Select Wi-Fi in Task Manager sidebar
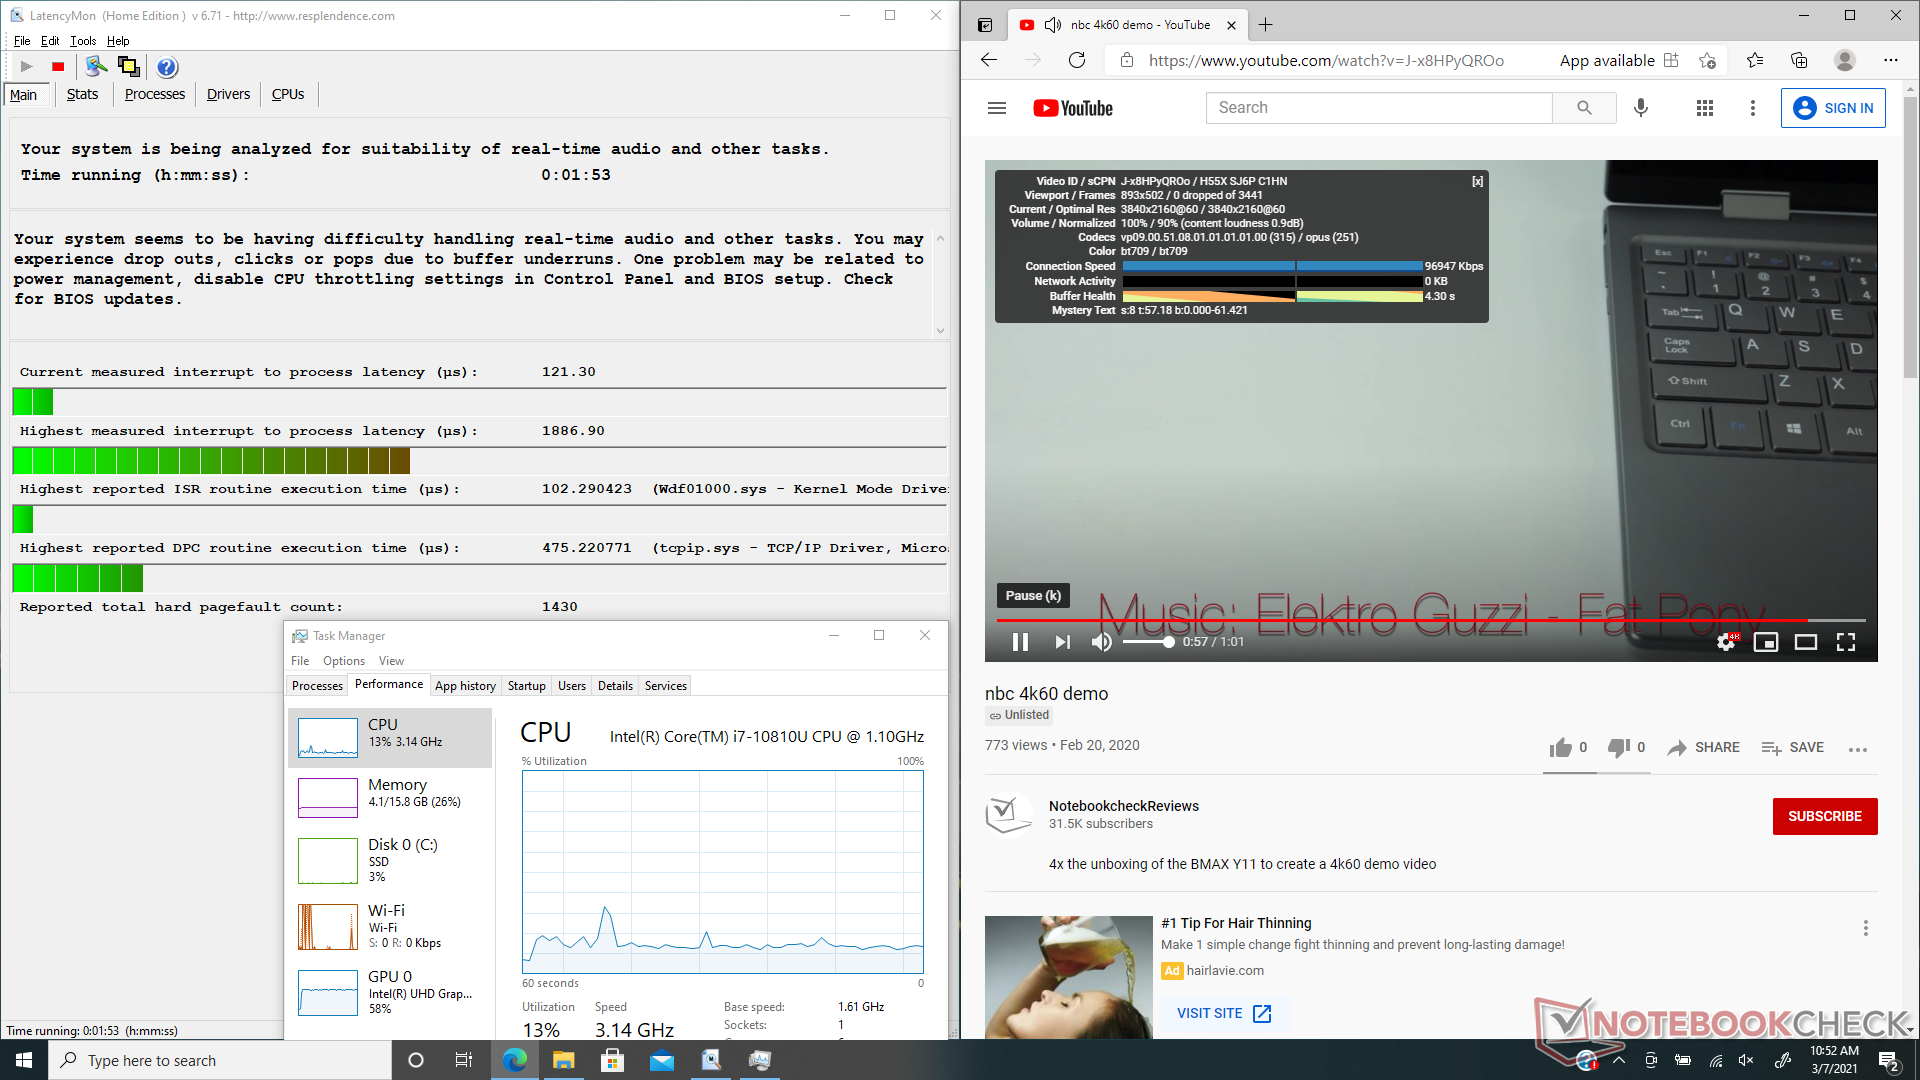 (x=390, y=926)
